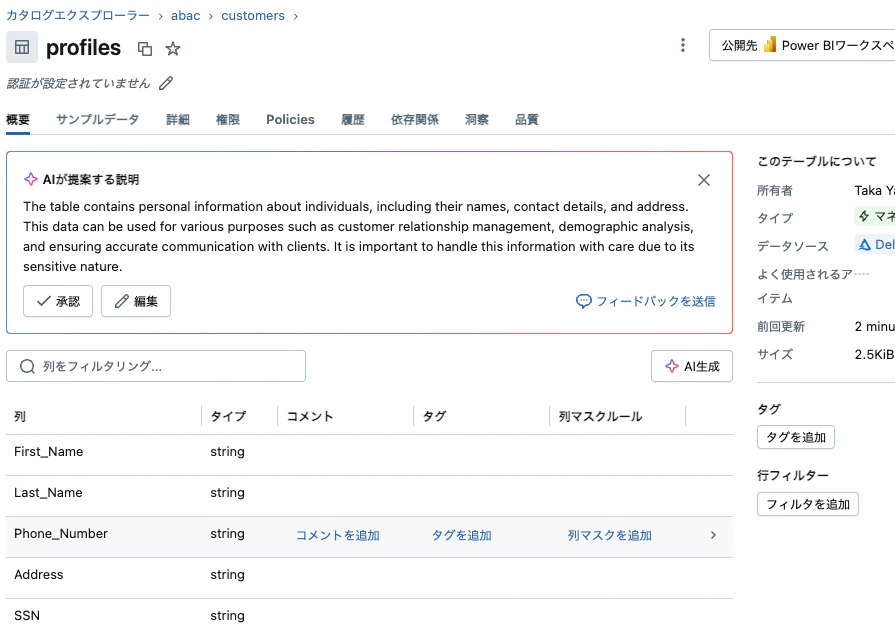Select the Address column row
The height and width of the screenshot is (638, 895).
[x=369, y=578]
